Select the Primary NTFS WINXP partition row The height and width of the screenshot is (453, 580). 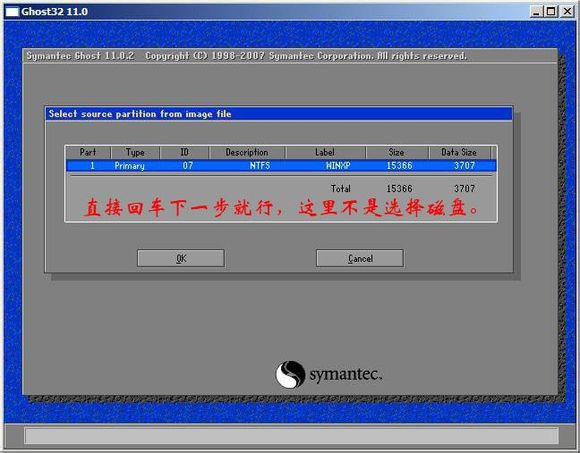(x=281, y=165)
